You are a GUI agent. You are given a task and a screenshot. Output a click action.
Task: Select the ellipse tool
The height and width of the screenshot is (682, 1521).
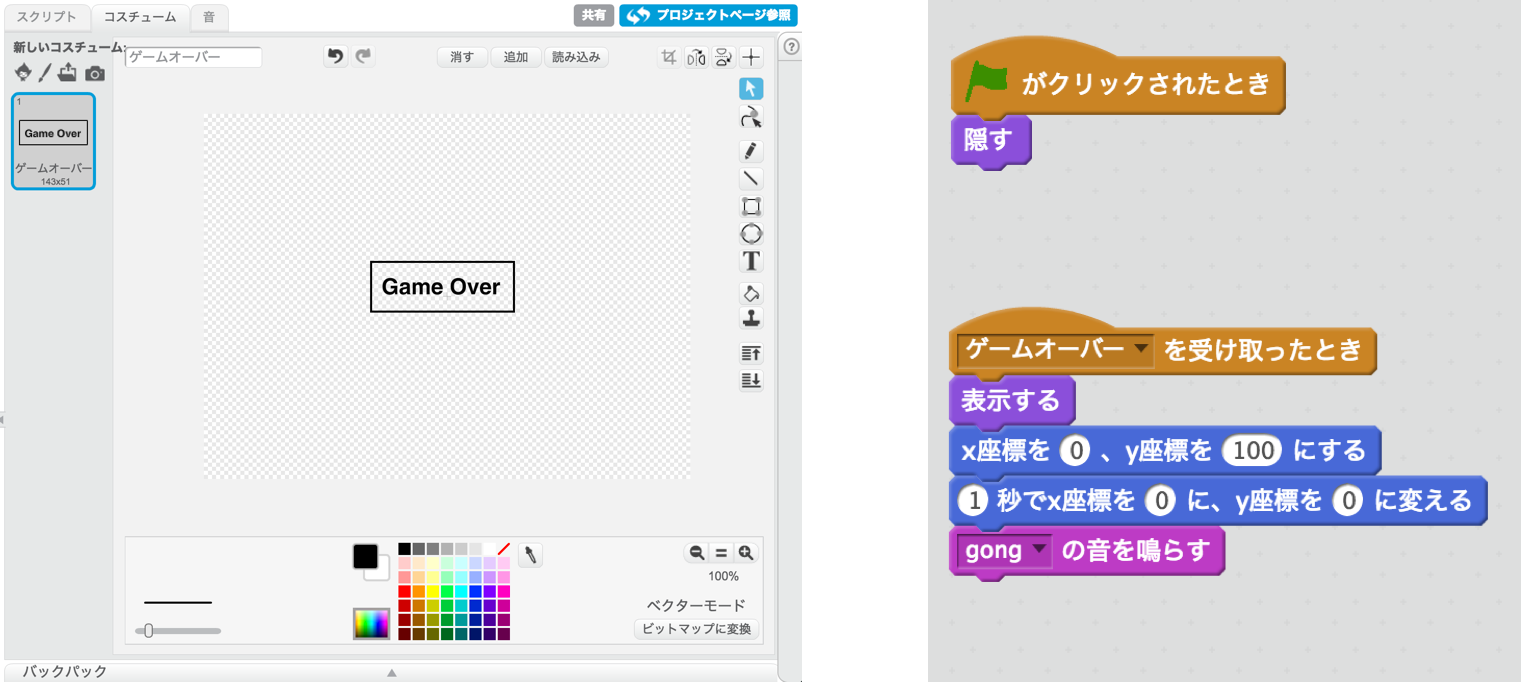751,234
